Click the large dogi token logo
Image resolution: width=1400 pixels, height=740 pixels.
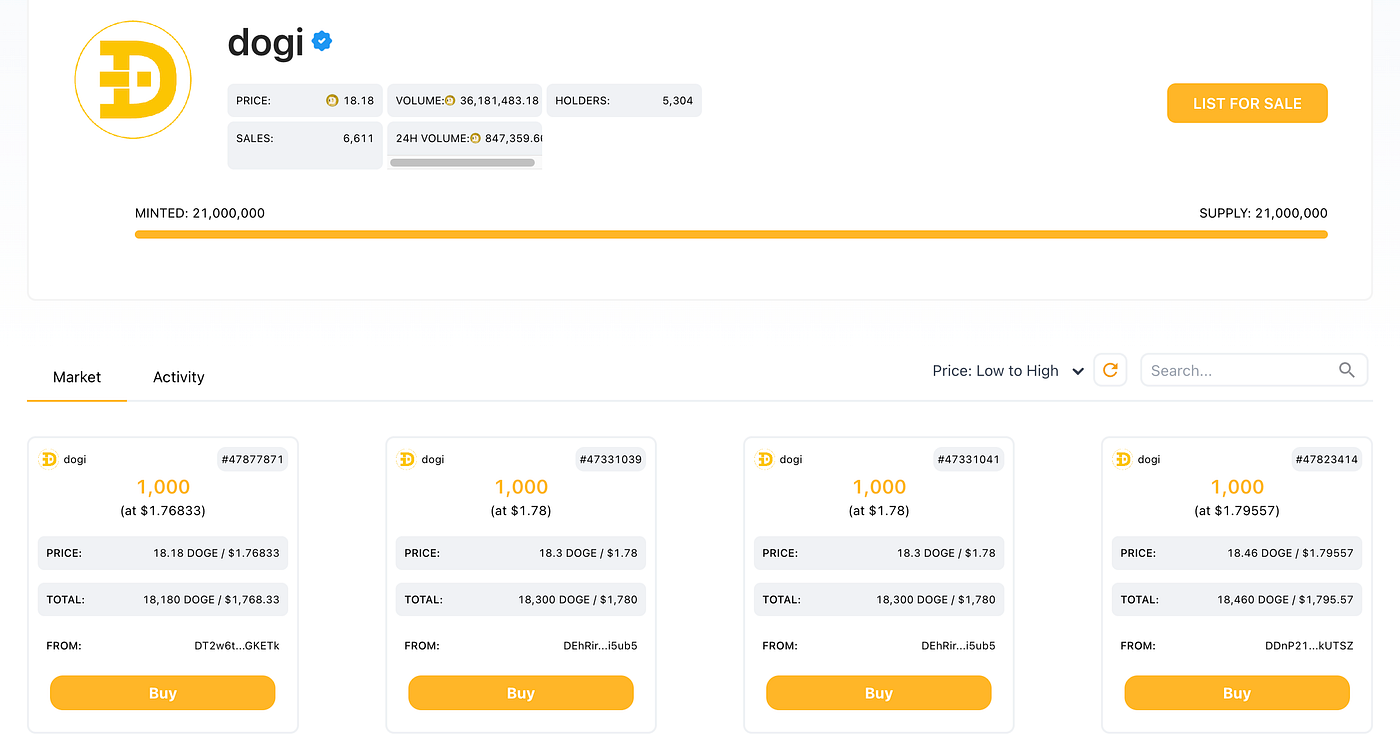[x=125, y=79]
